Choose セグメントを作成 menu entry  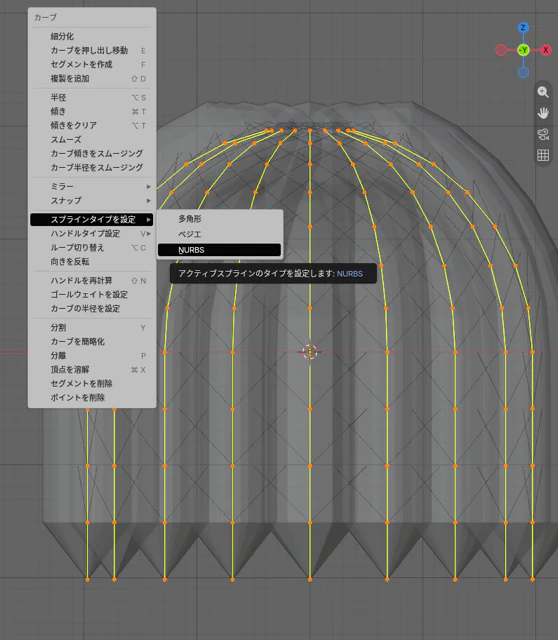point(92,64)
